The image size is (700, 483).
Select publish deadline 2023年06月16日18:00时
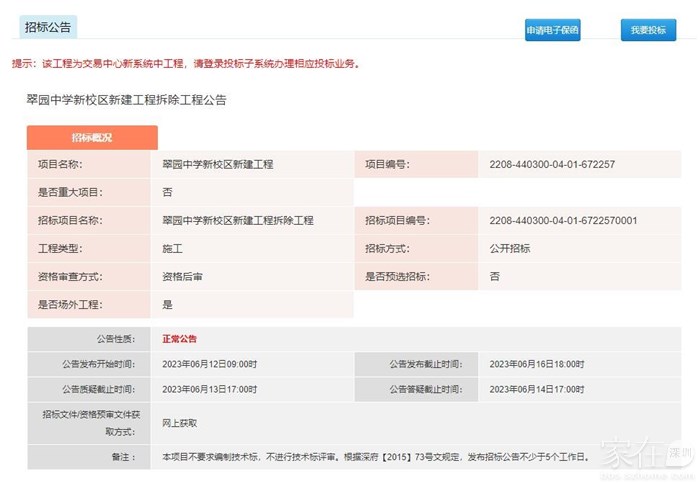[537, 364]
